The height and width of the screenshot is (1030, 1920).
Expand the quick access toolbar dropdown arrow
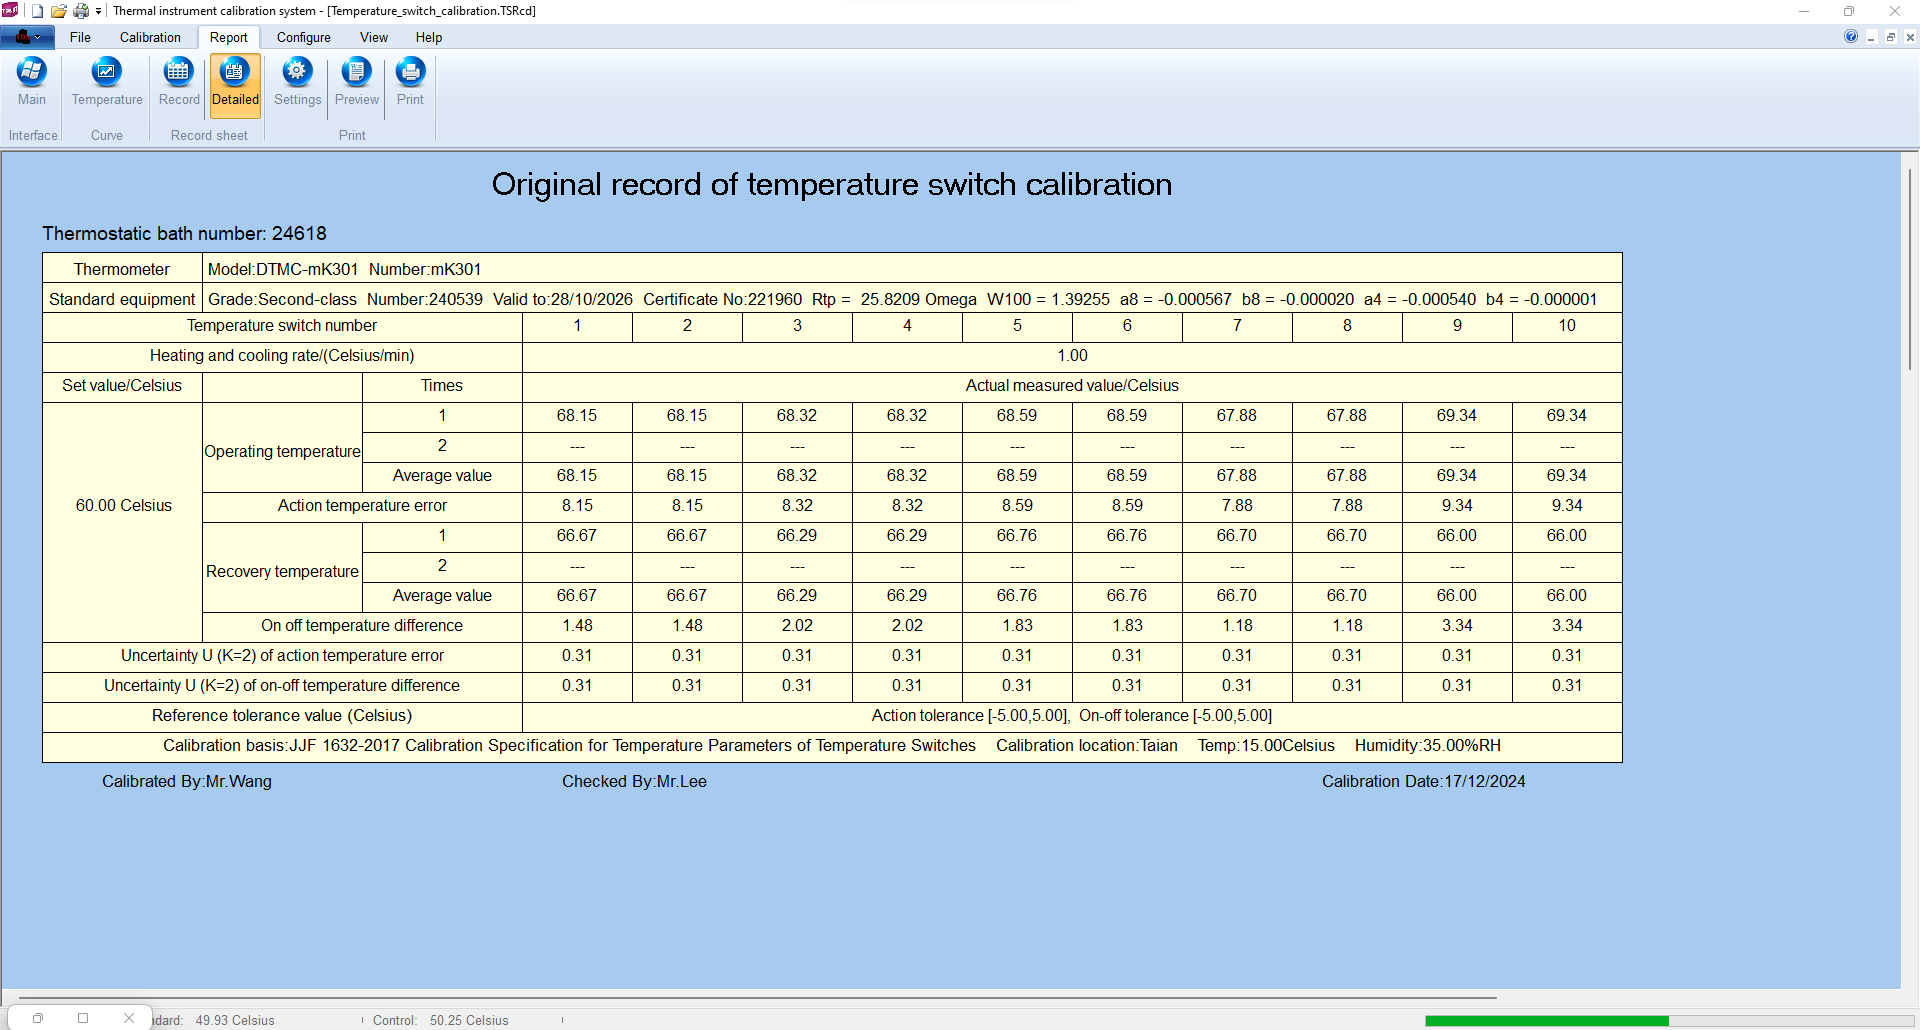[x=98, y=11]
